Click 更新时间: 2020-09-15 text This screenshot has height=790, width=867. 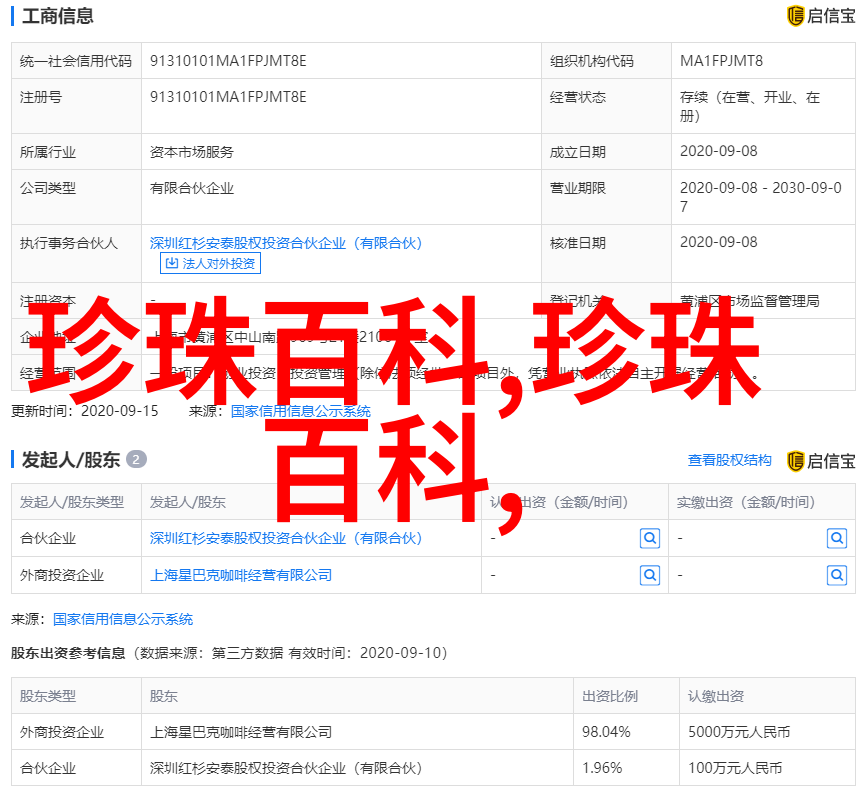point(85,411)
